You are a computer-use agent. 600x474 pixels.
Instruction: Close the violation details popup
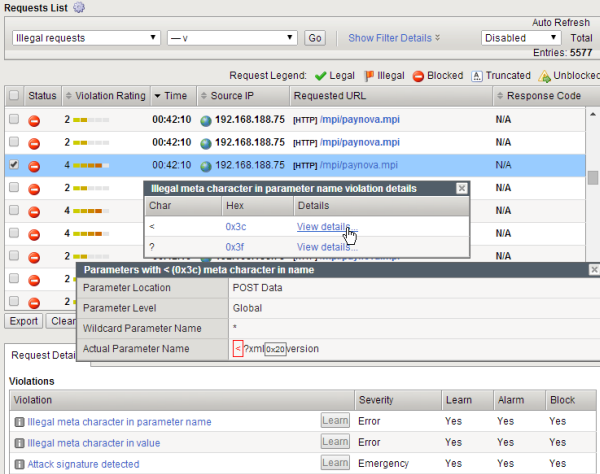[461, 188]
